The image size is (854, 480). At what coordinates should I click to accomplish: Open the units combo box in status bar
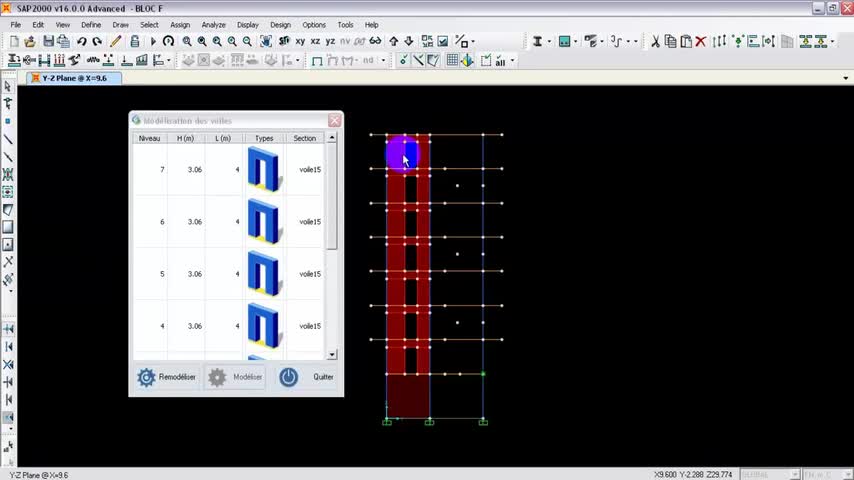827,475
